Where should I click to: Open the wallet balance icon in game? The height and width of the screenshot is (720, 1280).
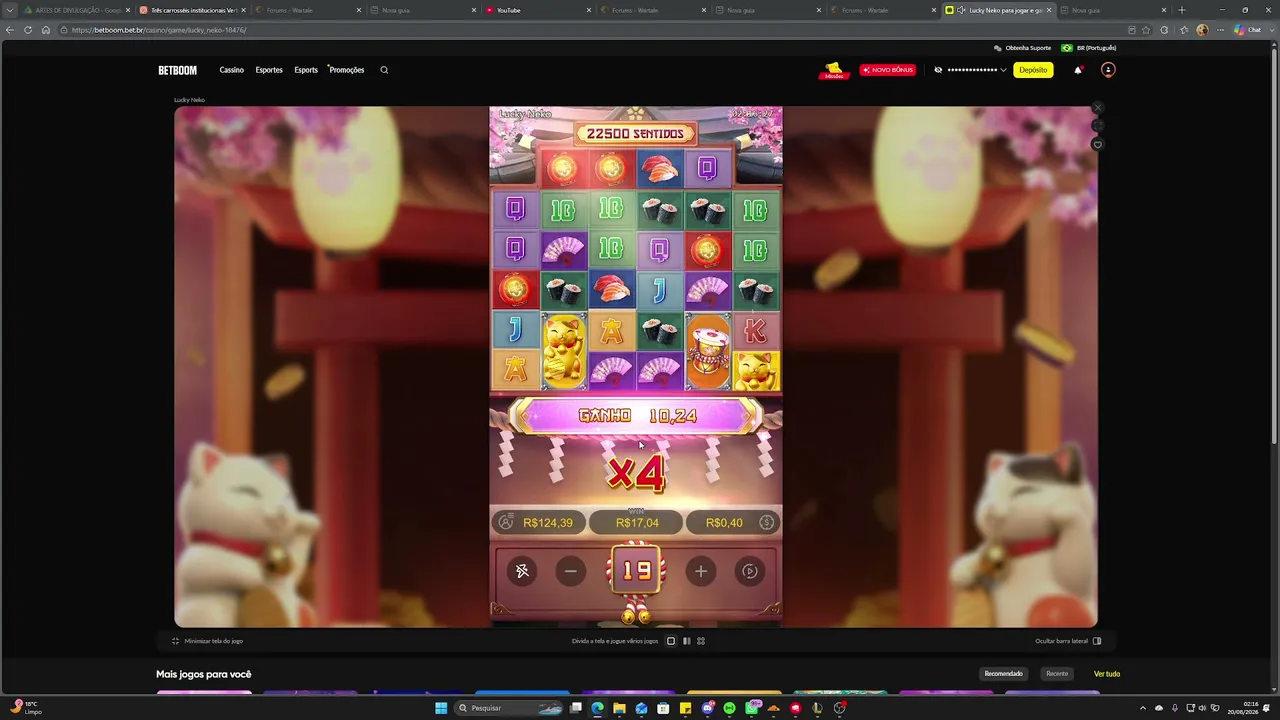point(506,522)
